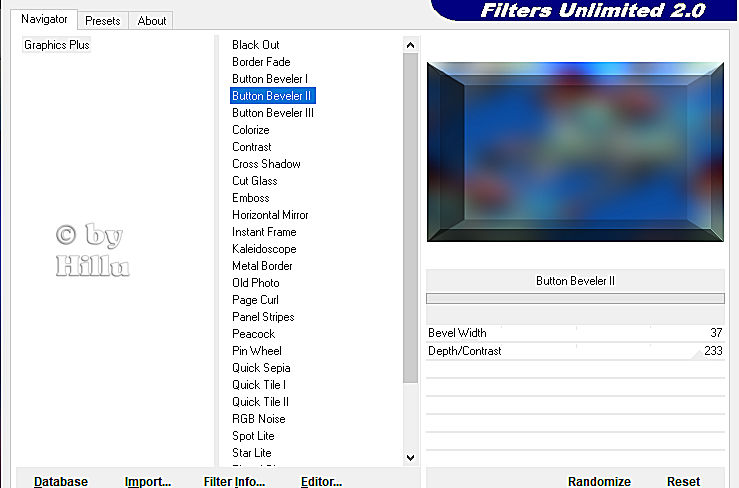Switch to the Navigator tab
The height and width of the screenshot is (488, 739).
[x=44, y=19]
